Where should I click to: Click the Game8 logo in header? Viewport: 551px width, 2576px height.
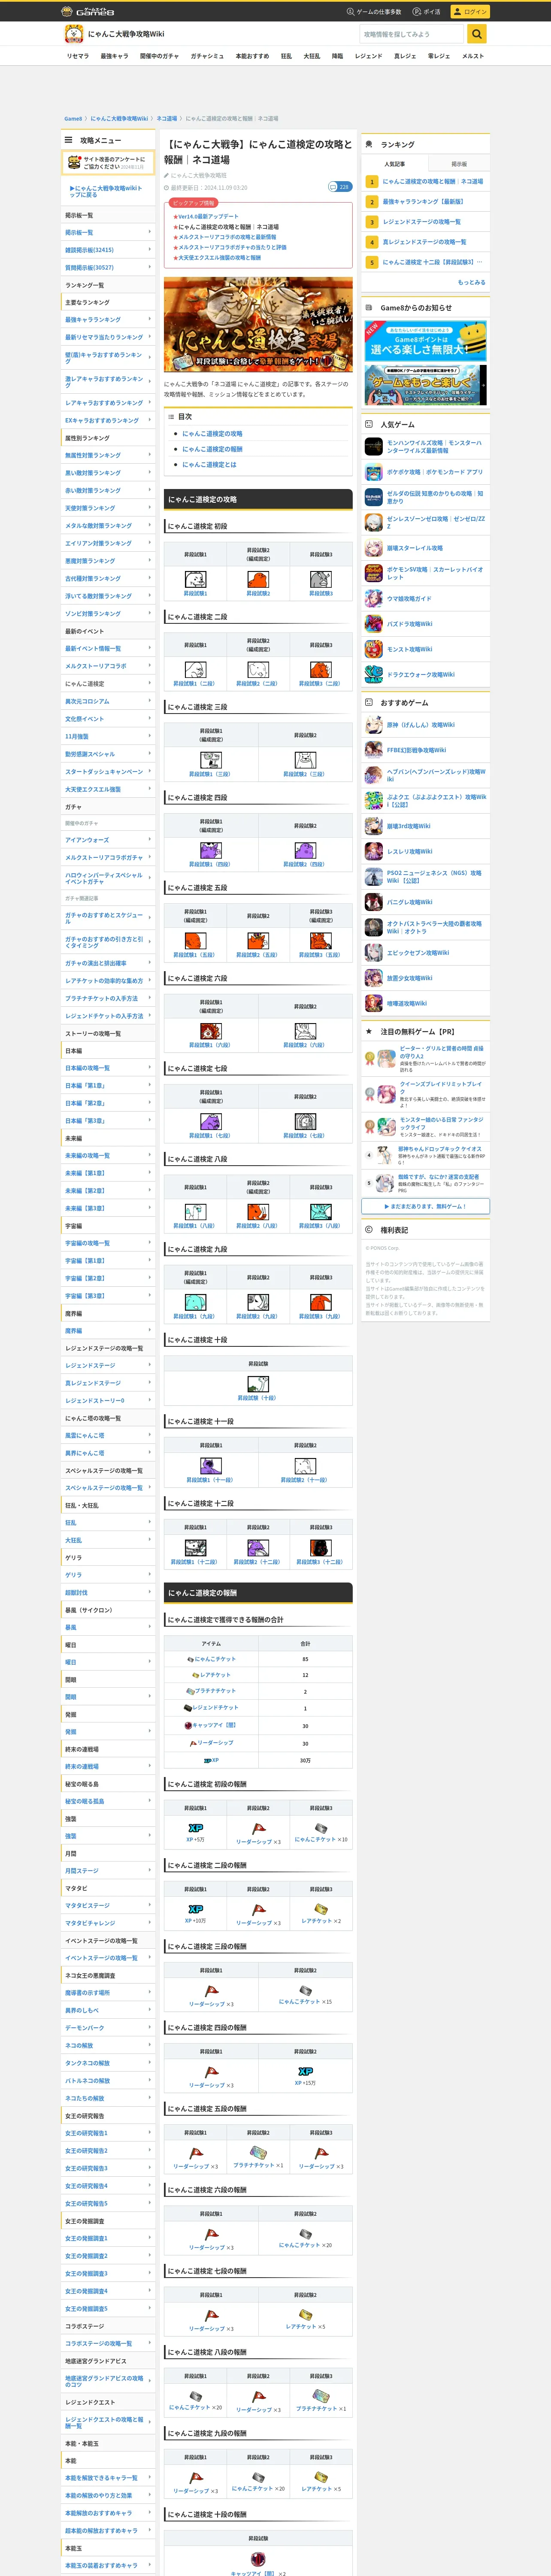pyautogui.click(x=88, y=11)
